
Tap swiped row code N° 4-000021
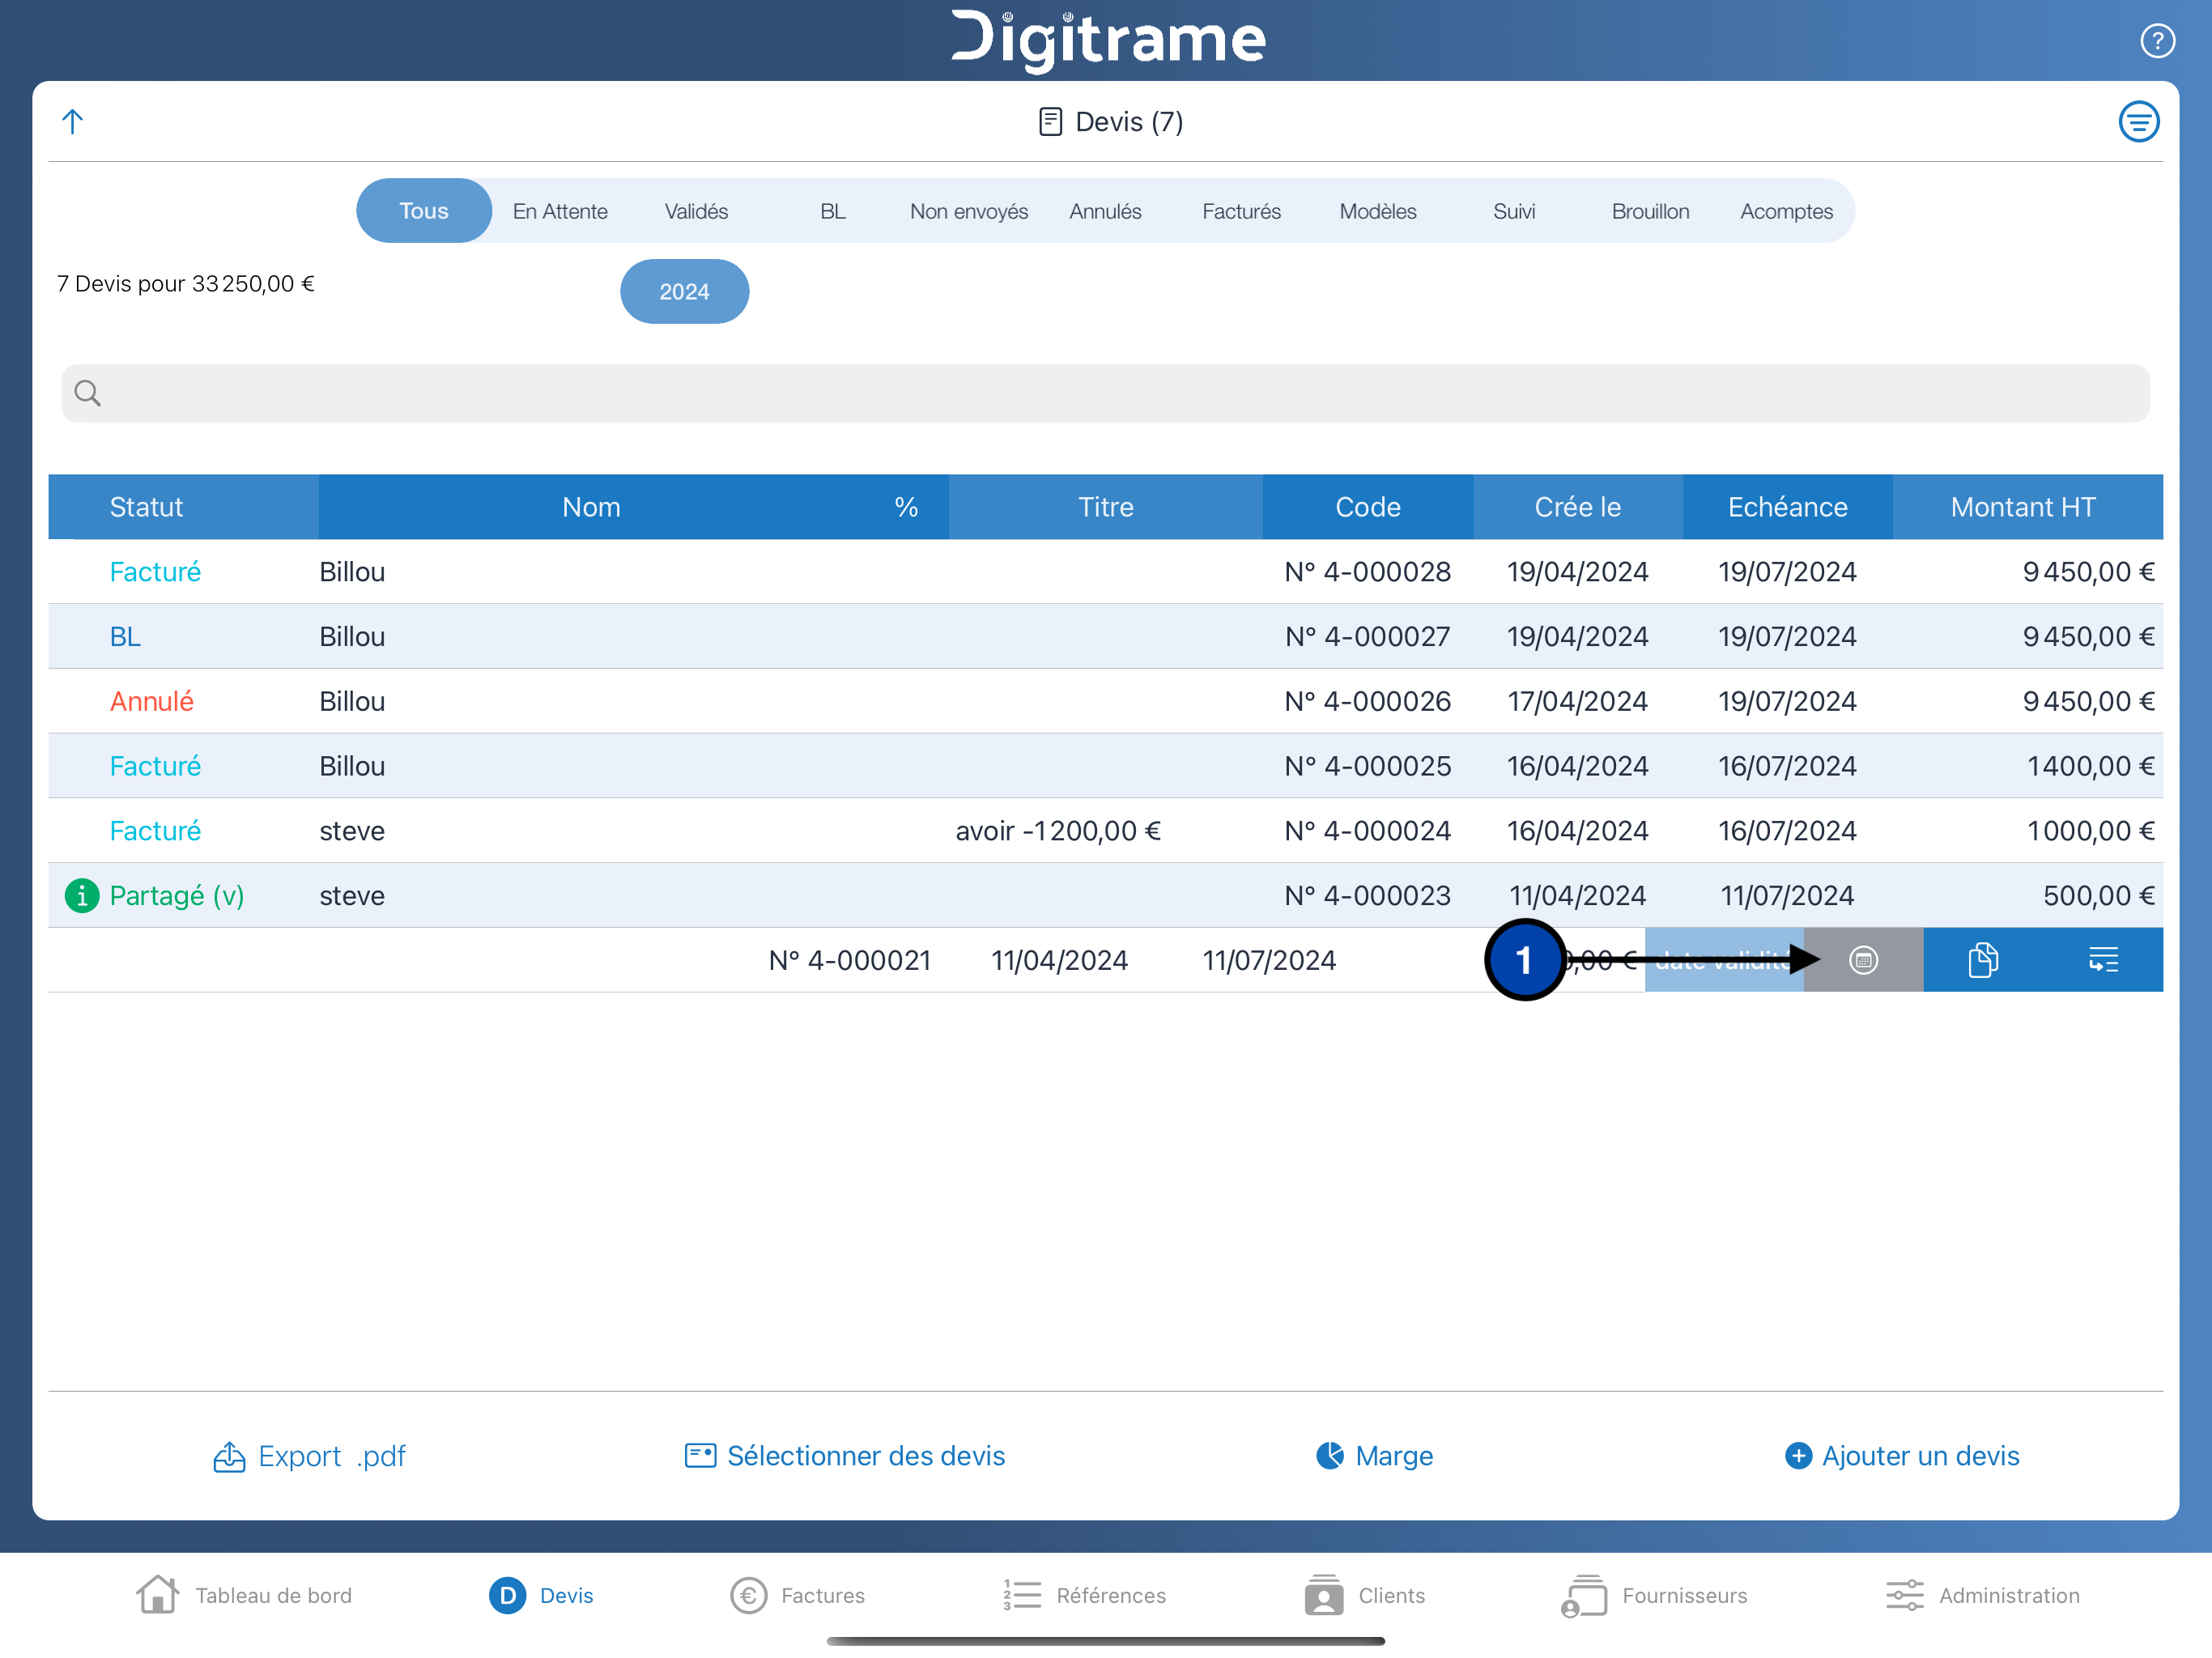(850, 961)
